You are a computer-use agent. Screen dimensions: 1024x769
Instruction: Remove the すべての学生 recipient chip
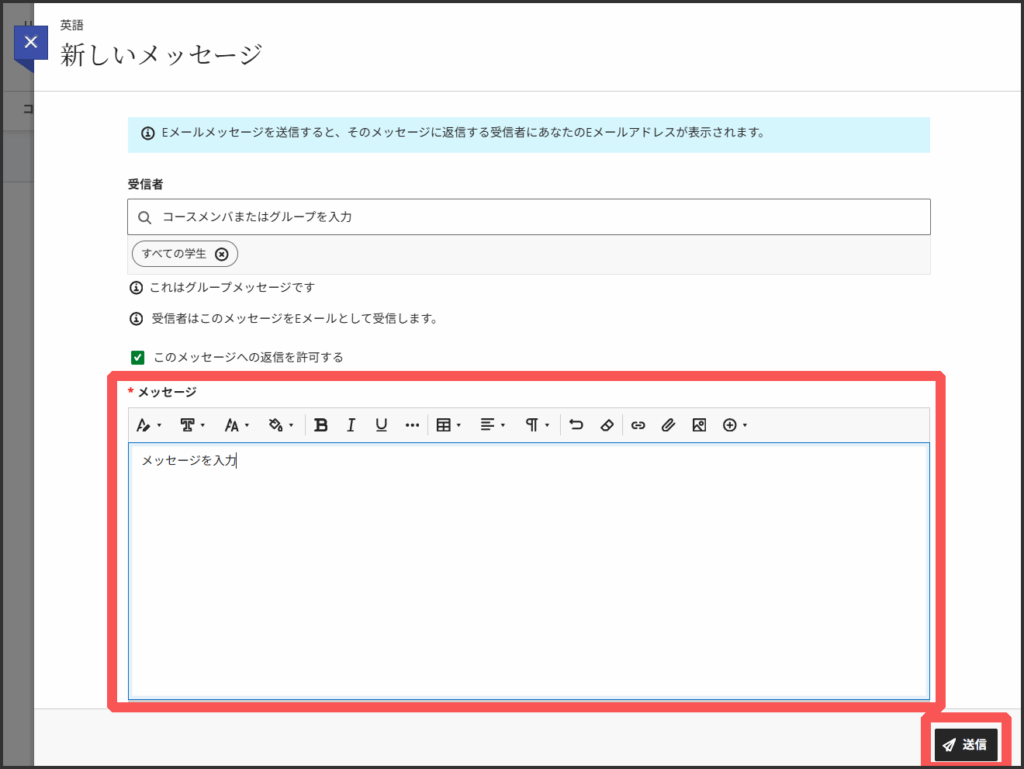point(222,254)
